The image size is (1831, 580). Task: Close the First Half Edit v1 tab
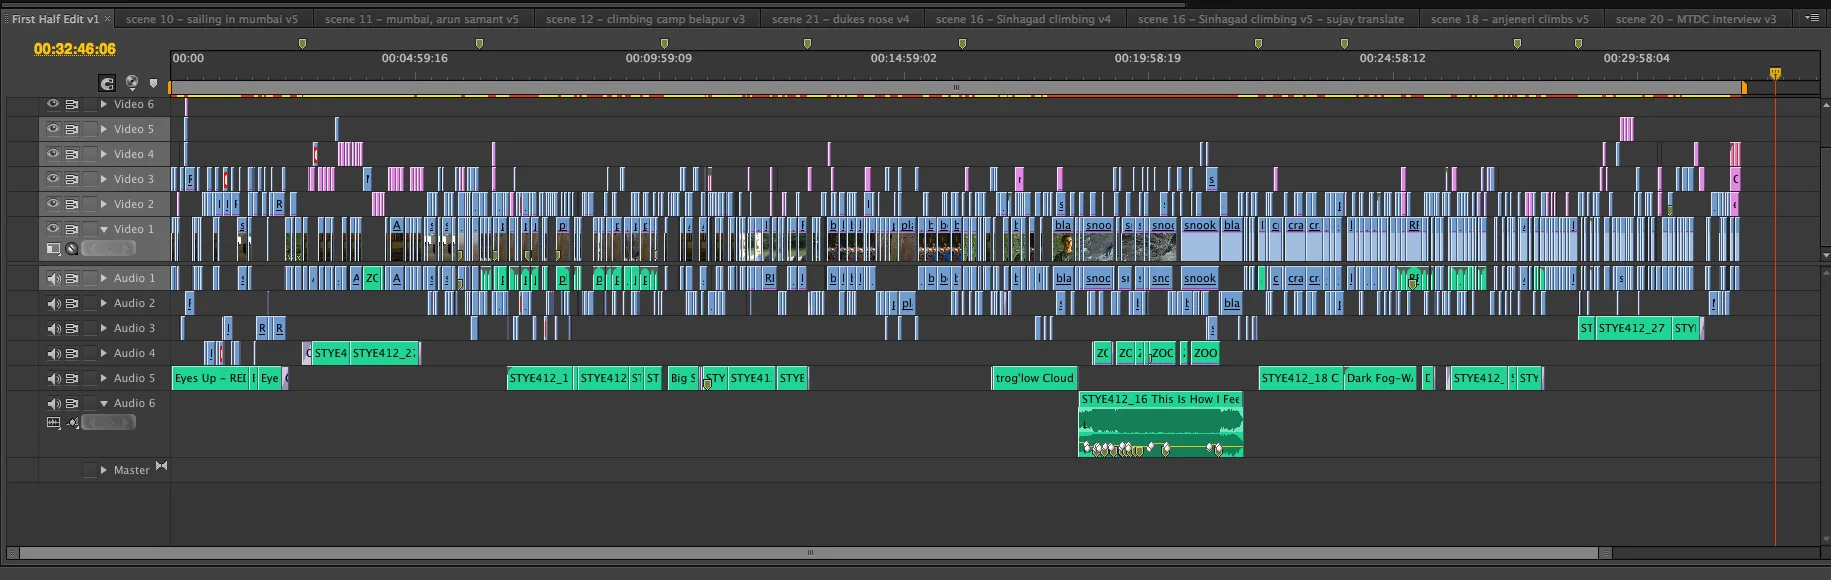(107, 19)
